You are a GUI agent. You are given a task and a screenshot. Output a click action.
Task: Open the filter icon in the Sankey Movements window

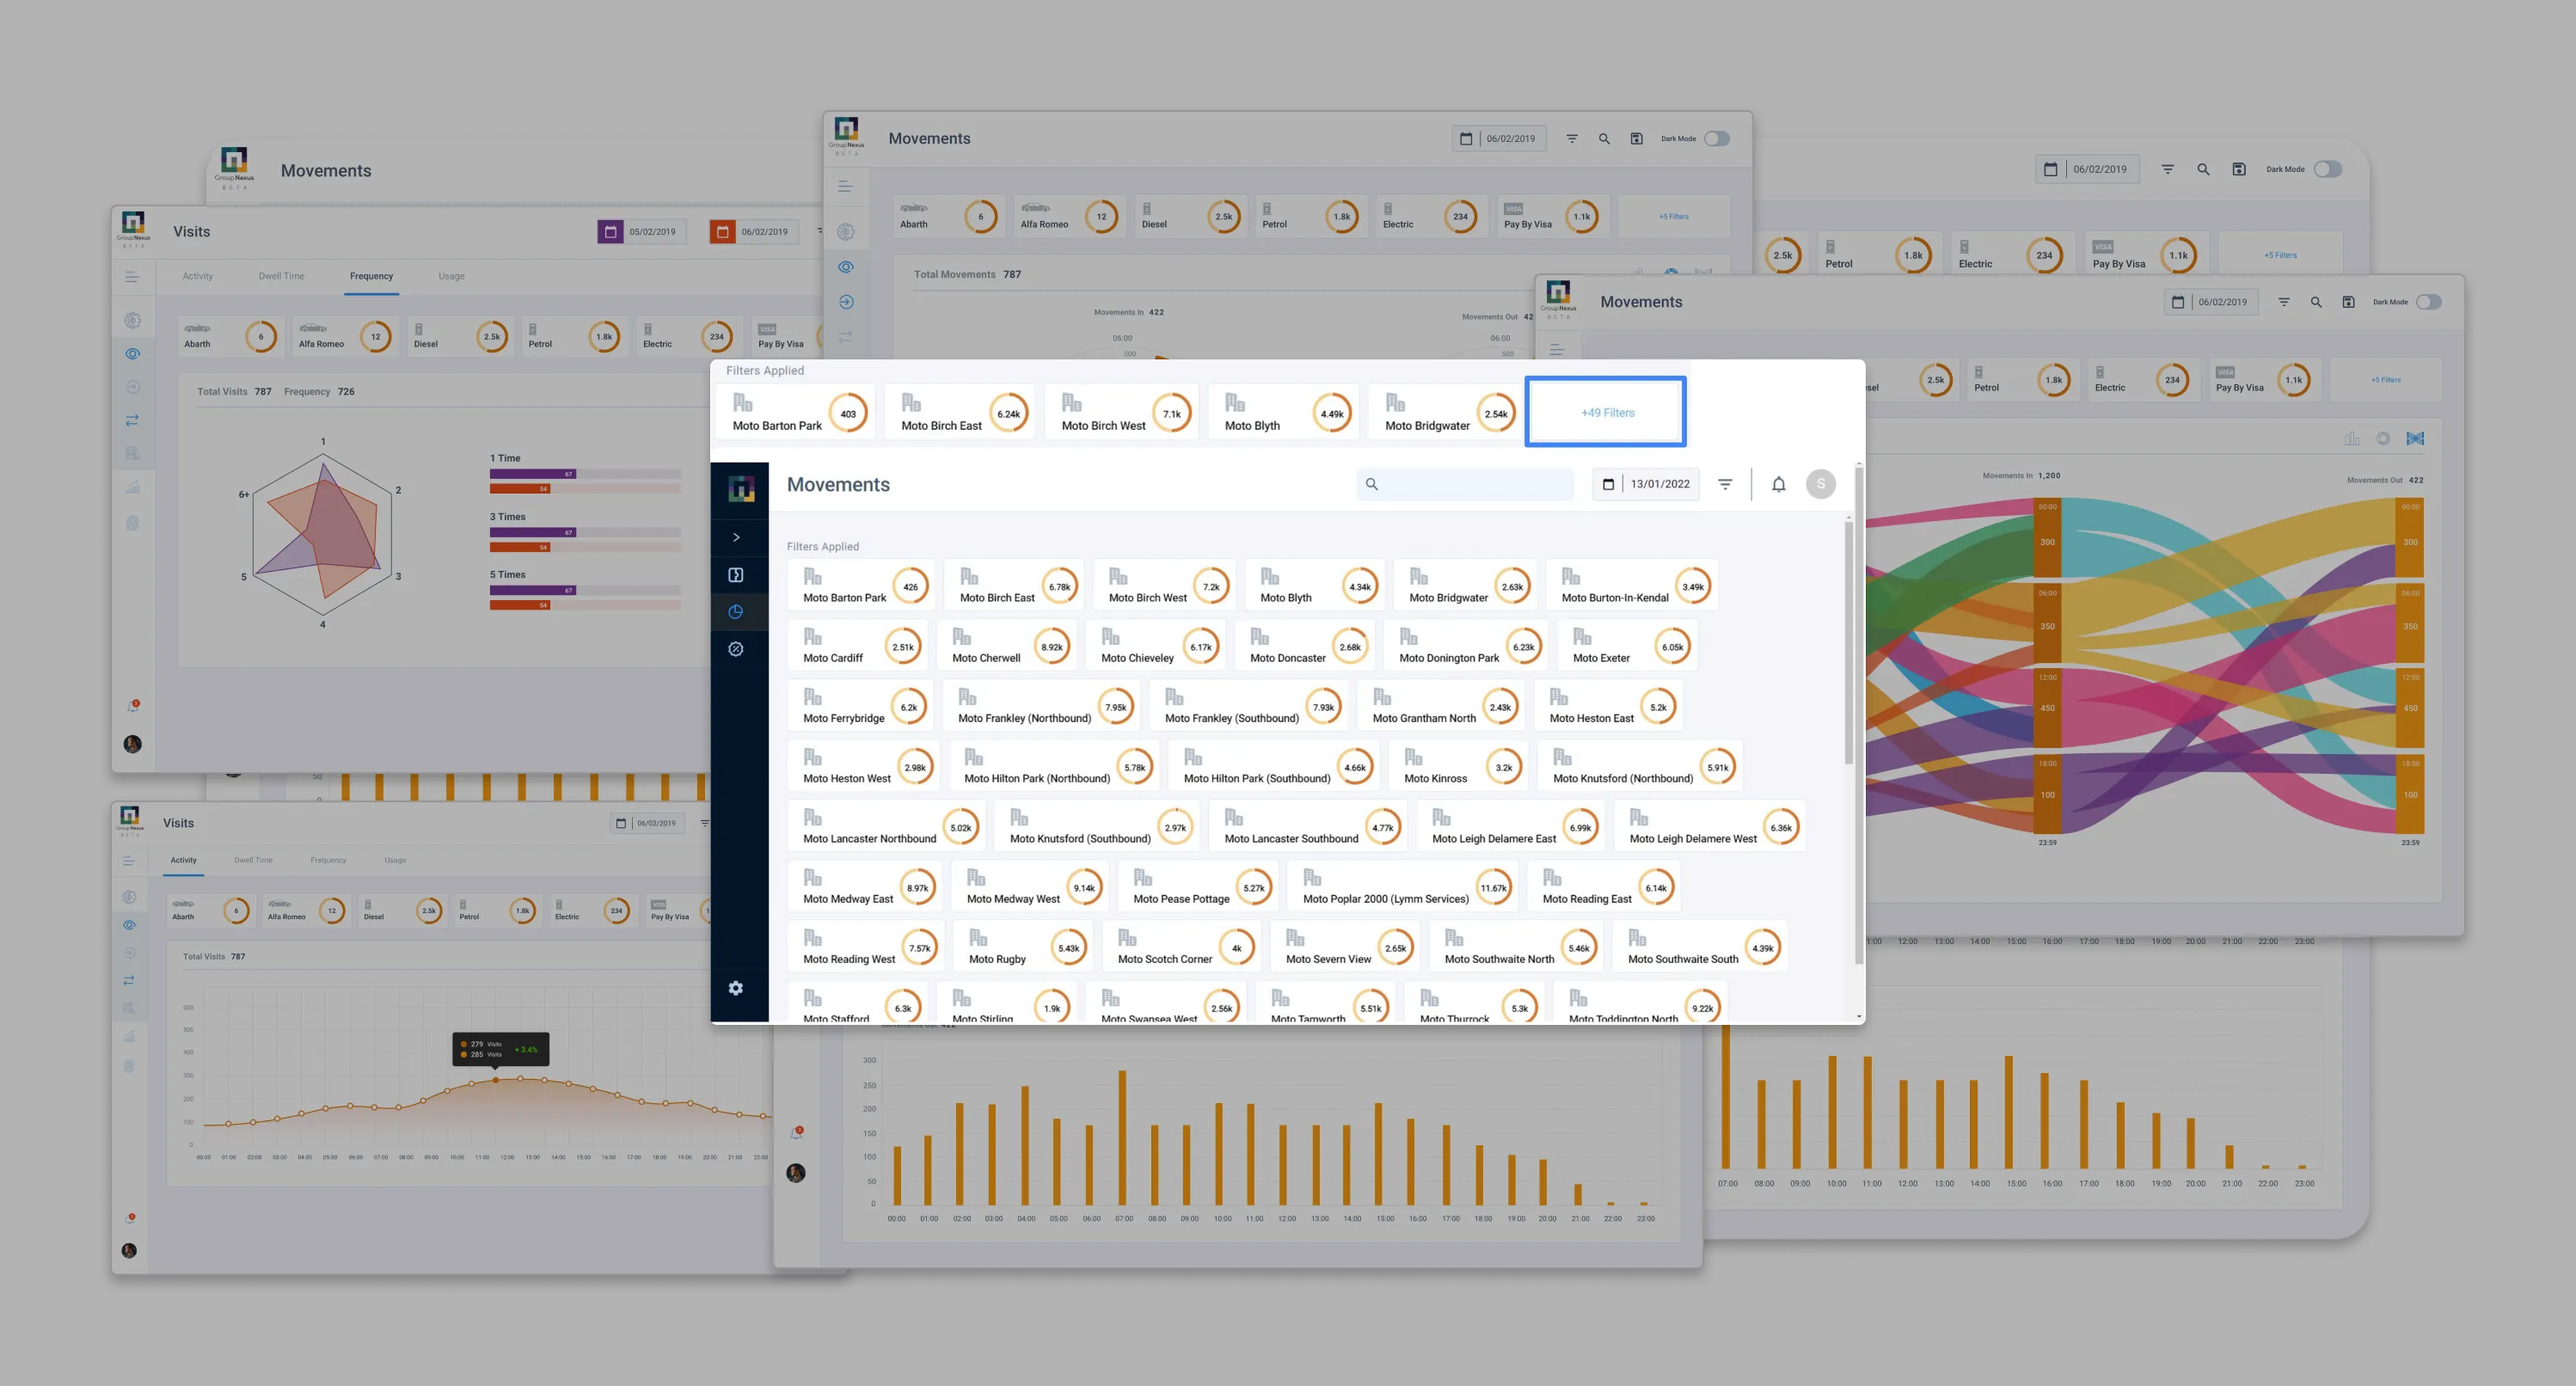point(2284,302)
